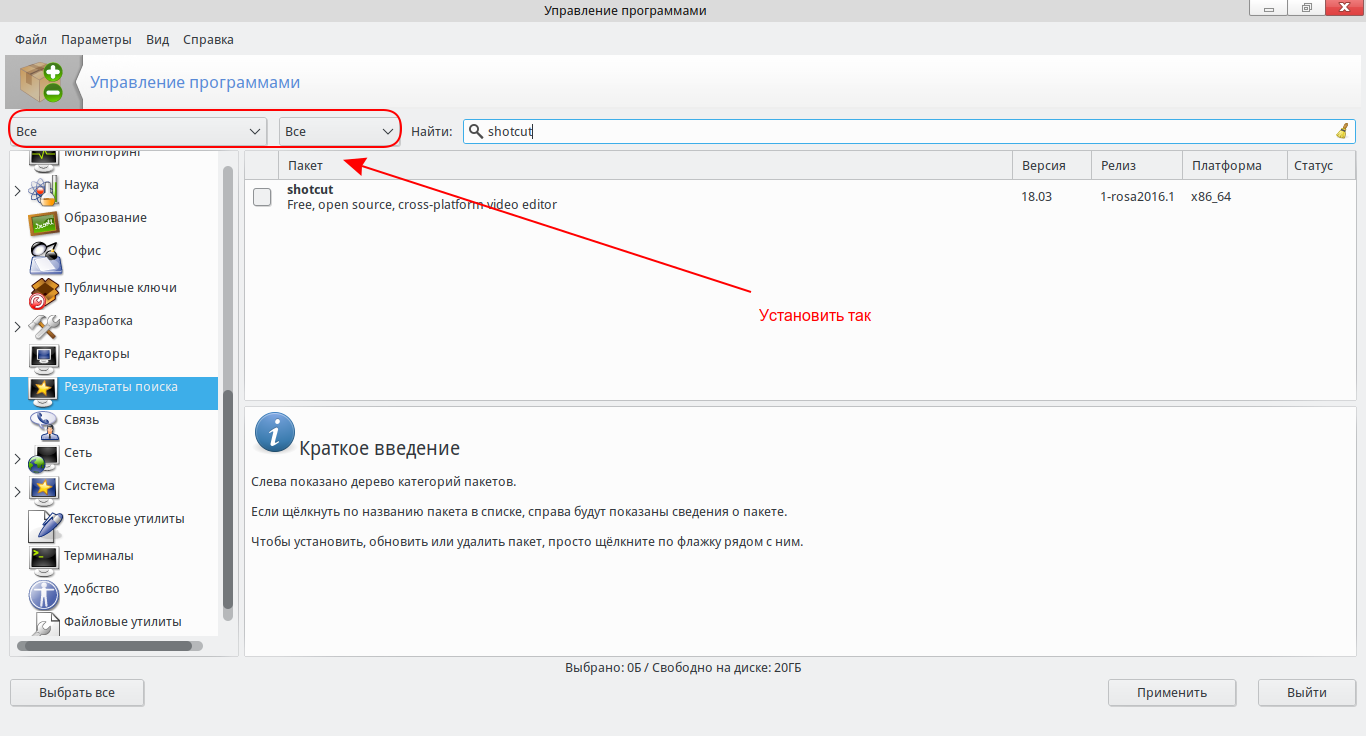Screen dimensions: 1366x736
Task: Expand the Система category
Action: coord(18,492)
